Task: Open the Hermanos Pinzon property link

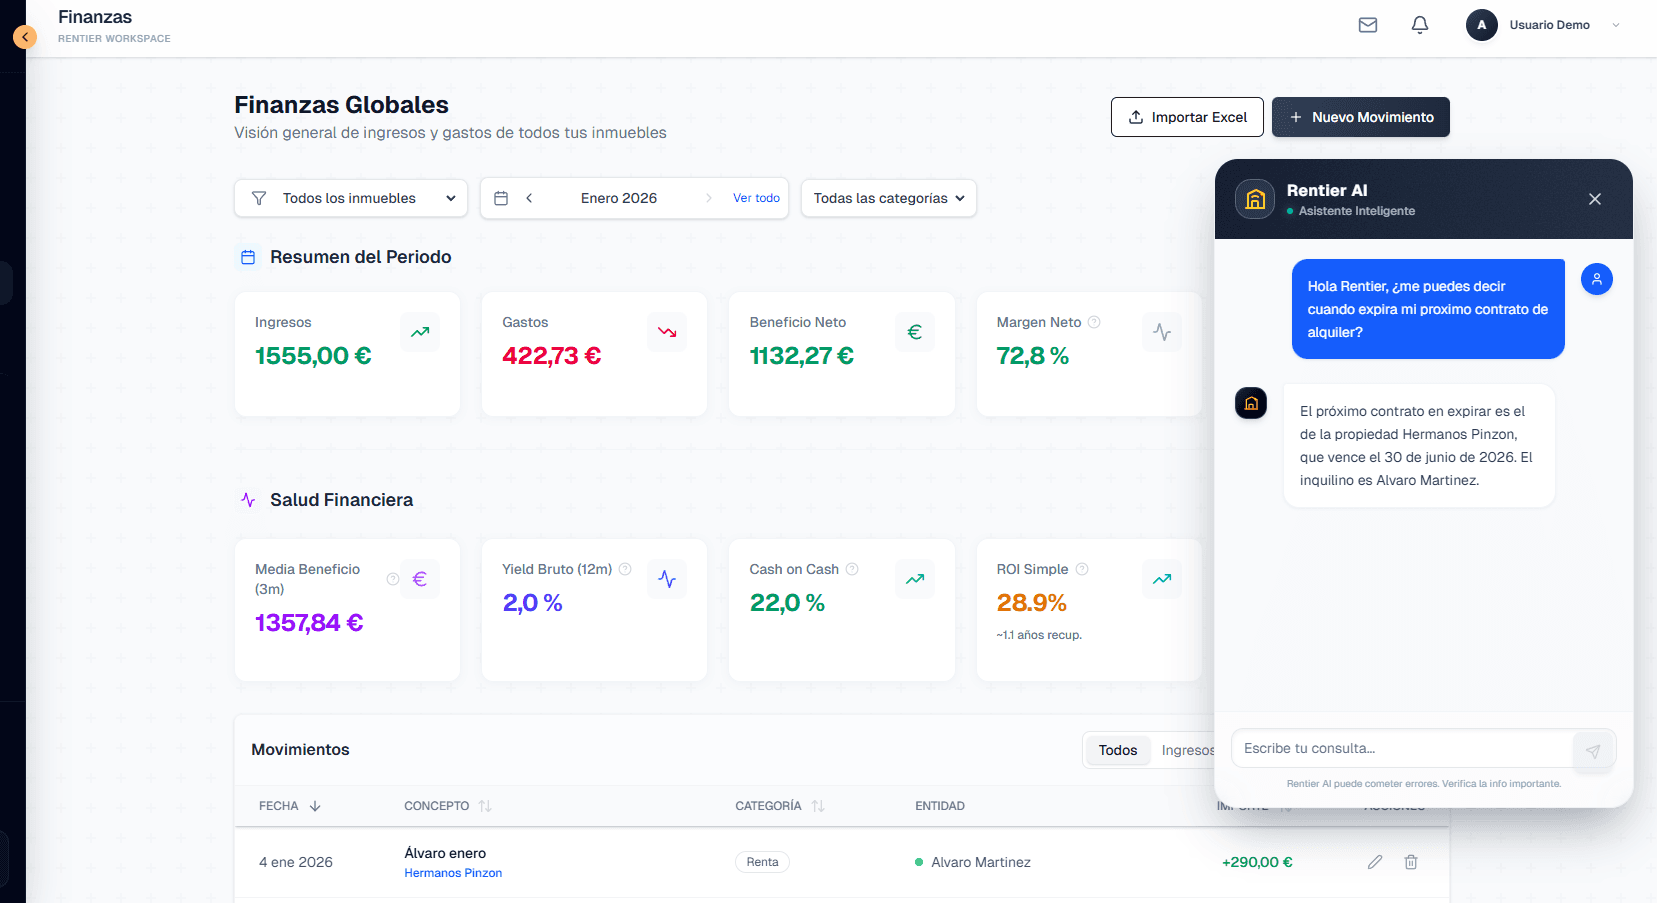Action: tap(453, 873)
